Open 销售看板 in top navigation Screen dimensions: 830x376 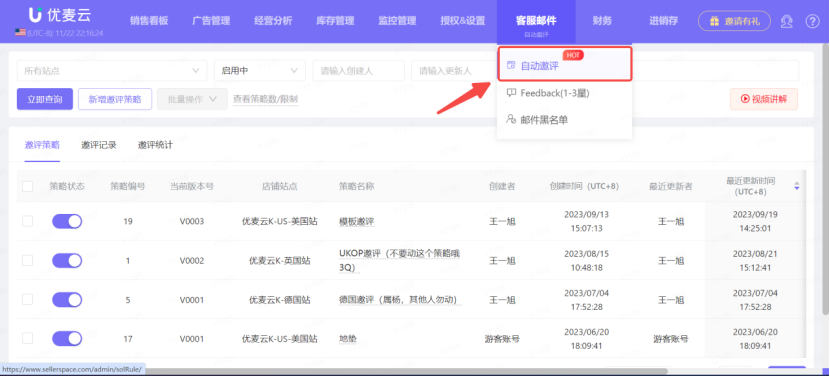(x=149, y=21)
